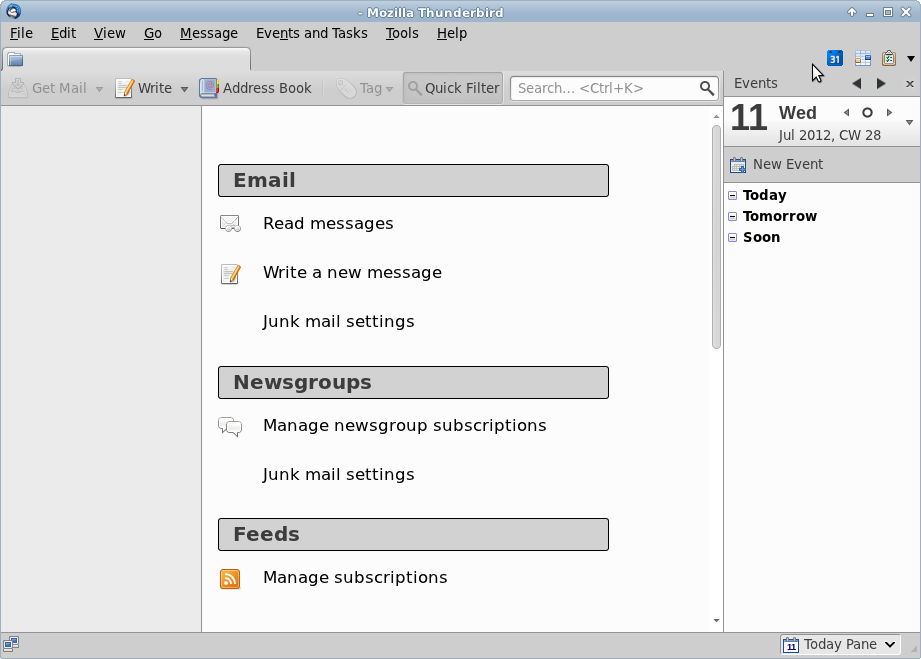The width and height of the screenshot is (921, 659).
Task: Open the Tag dropdown
Action: pyautogui.click(x=364, y=88)
